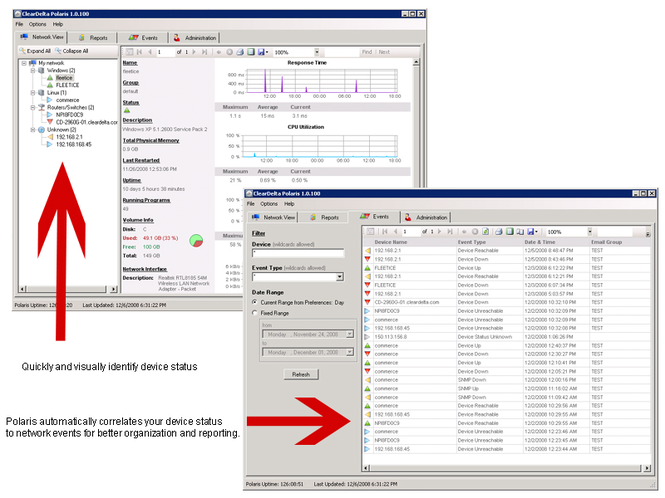
Task: Click scroll up arrow of device report pane
Action: pos(416,62)
